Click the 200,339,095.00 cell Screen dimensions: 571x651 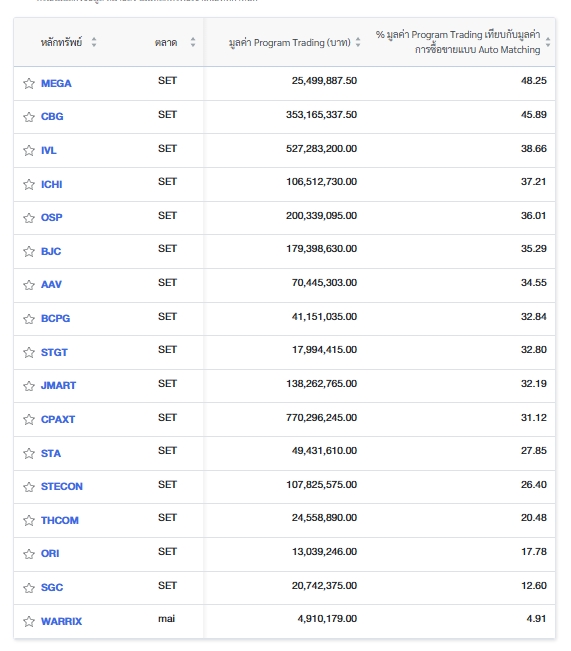[321, 216]
